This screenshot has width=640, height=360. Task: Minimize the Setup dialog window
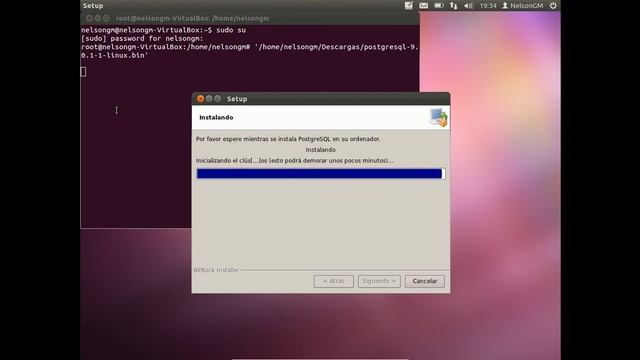pos(209,99)
